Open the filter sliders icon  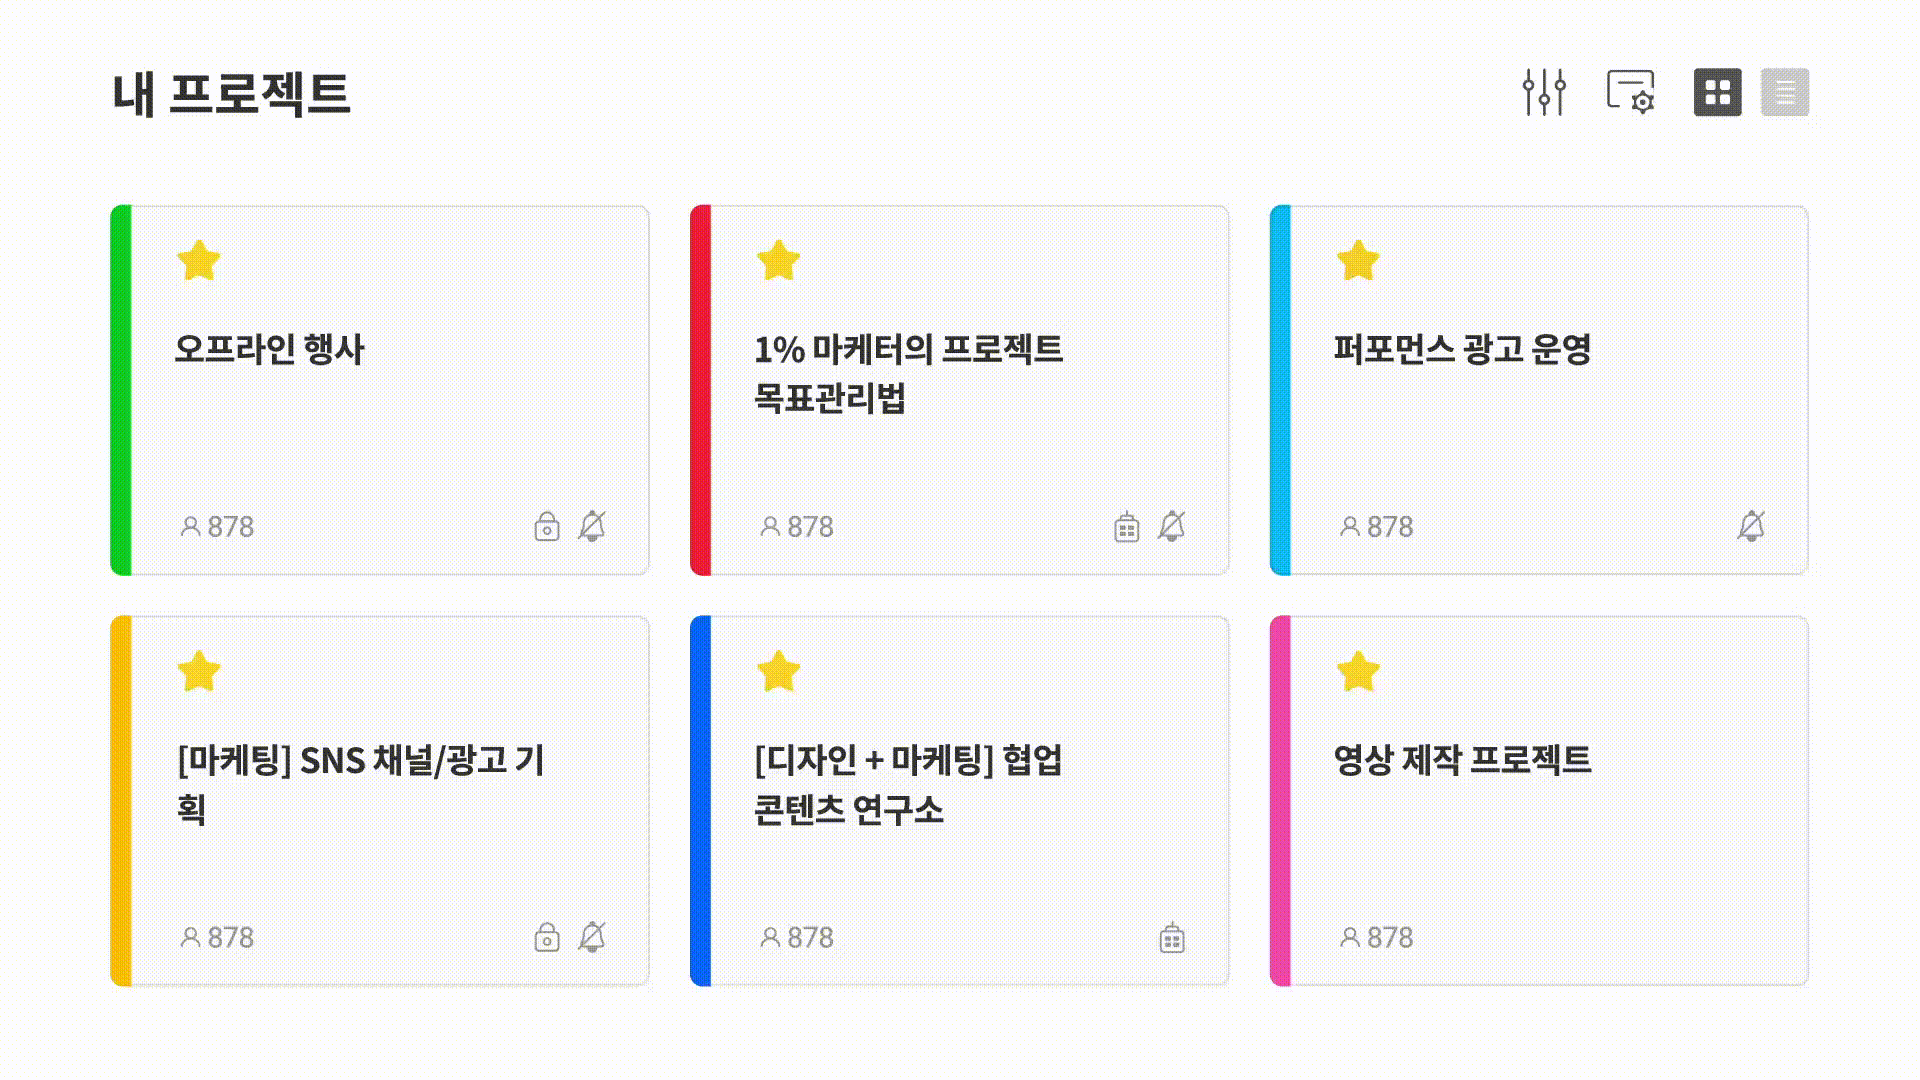(x=1544, y=92)
